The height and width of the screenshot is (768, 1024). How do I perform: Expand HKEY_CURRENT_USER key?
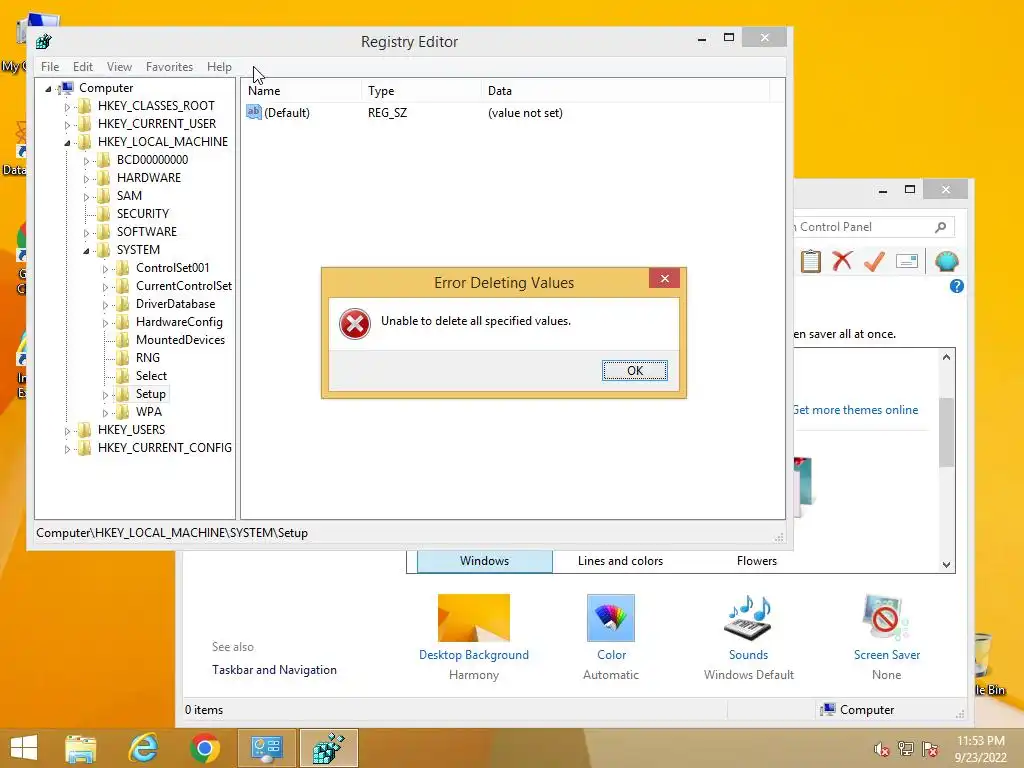tap(67, 124)
